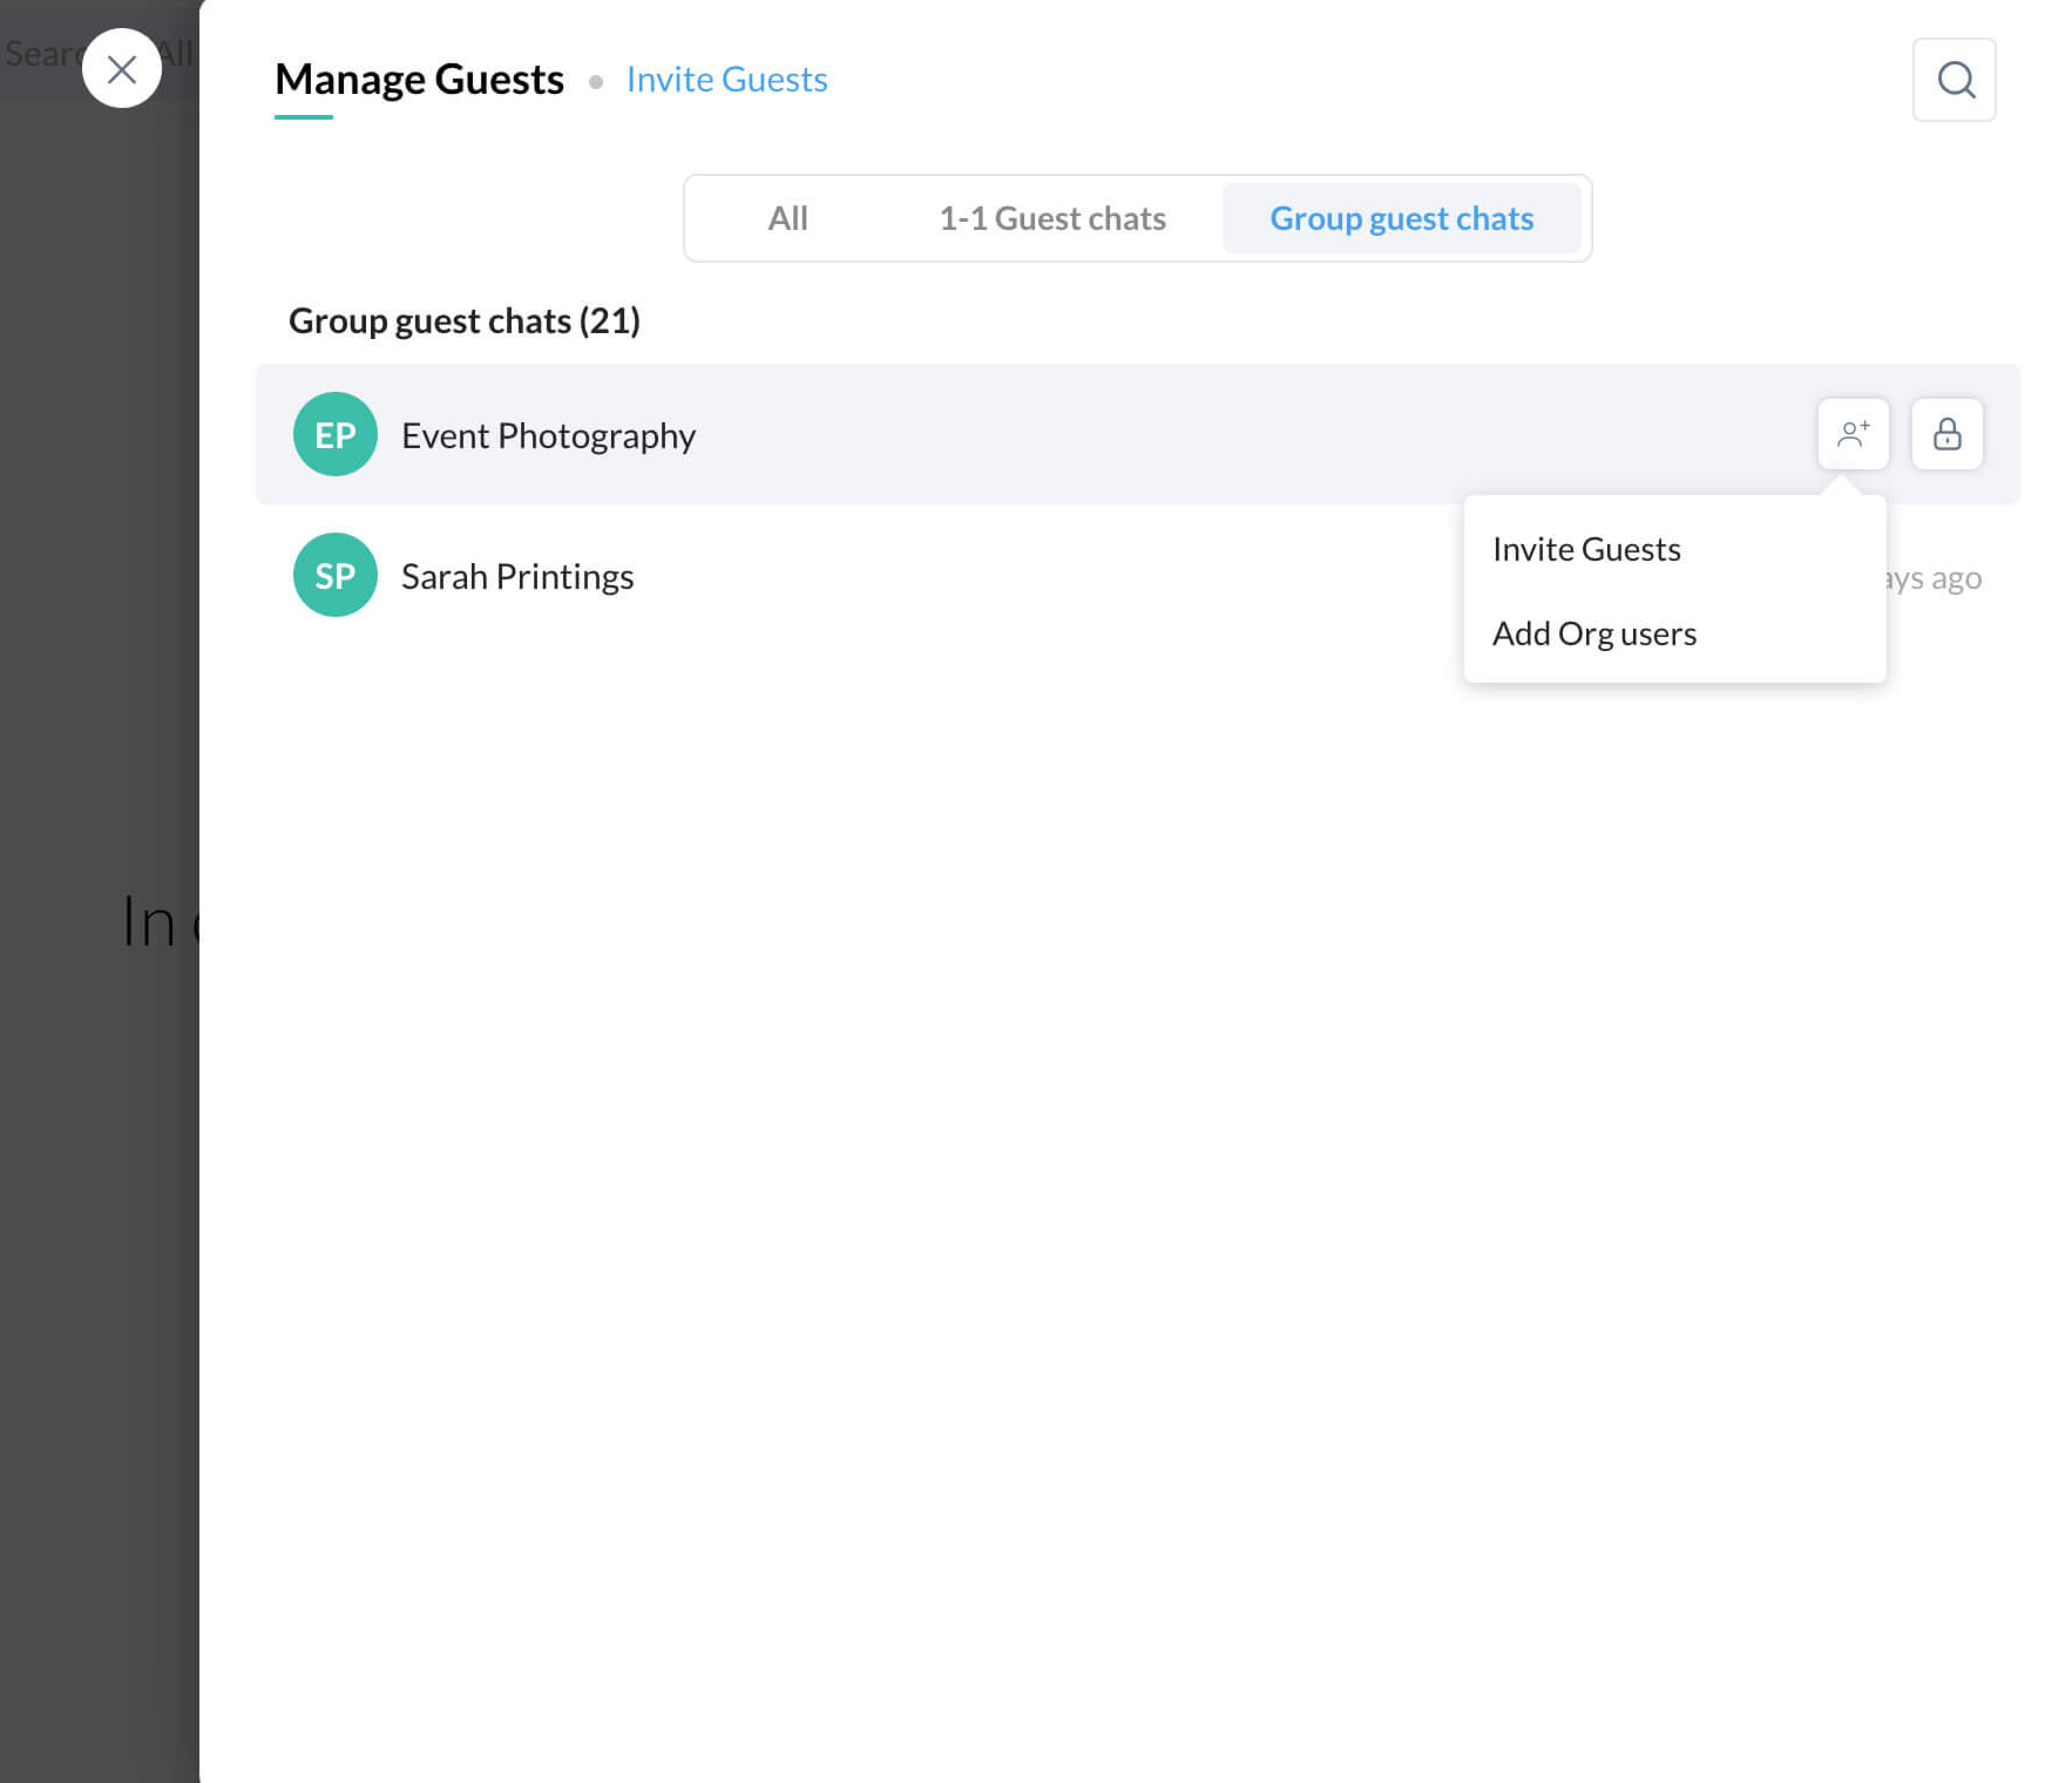This screenshot has height=1783, width=2072.
Task: Click the 'days ago' timestamp on Sarah Printings
Action: click(x=1935, y=578)
